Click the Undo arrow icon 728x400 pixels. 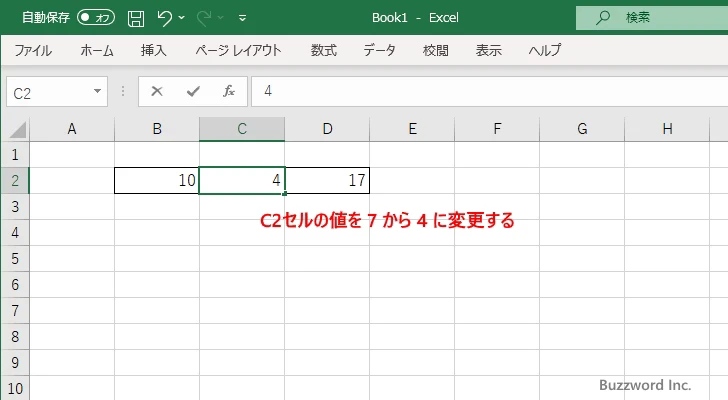(165, 17)
